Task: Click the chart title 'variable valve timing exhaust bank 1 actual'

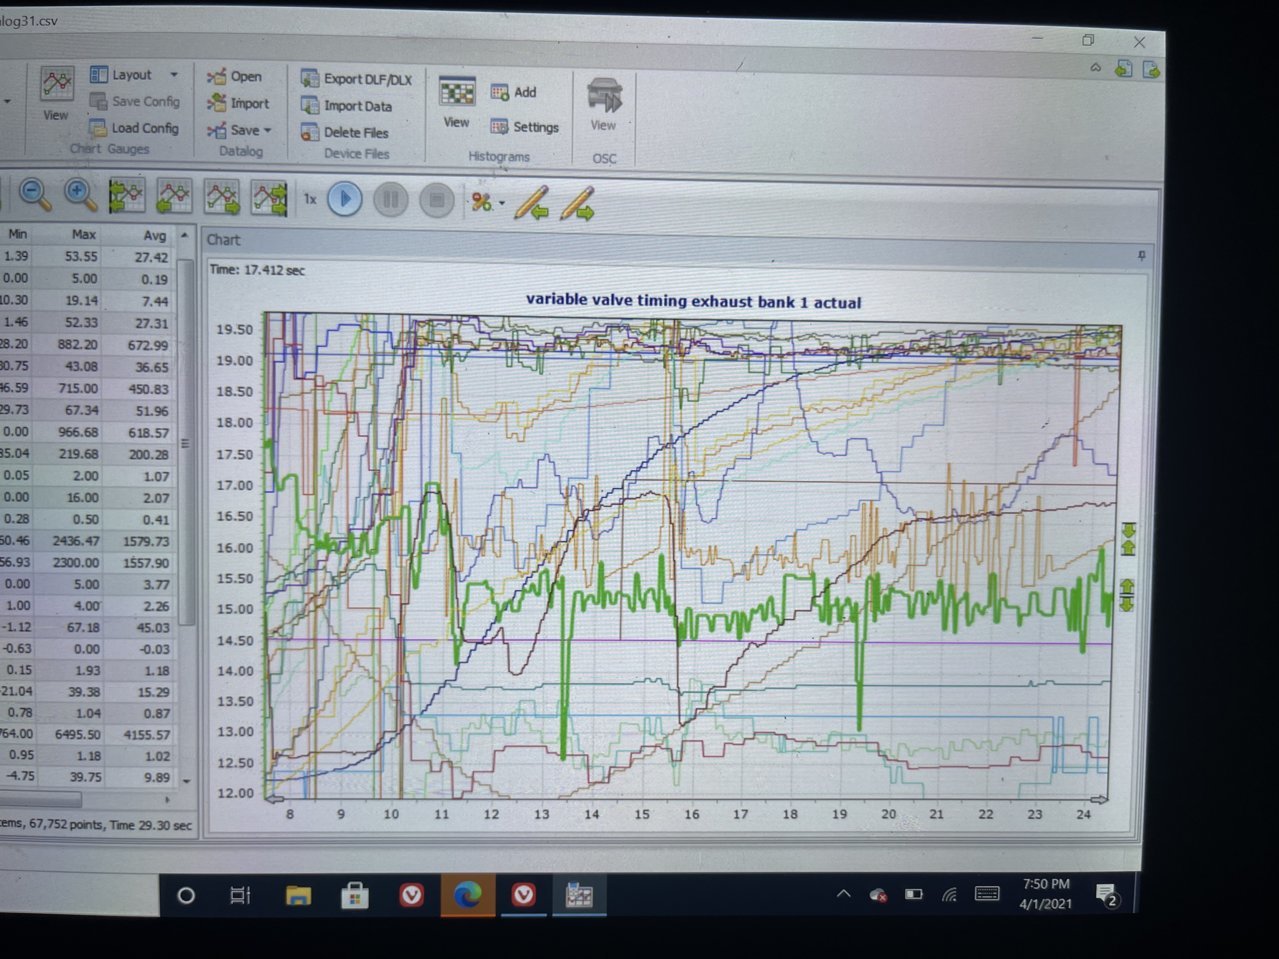Action: pos(693,301)
